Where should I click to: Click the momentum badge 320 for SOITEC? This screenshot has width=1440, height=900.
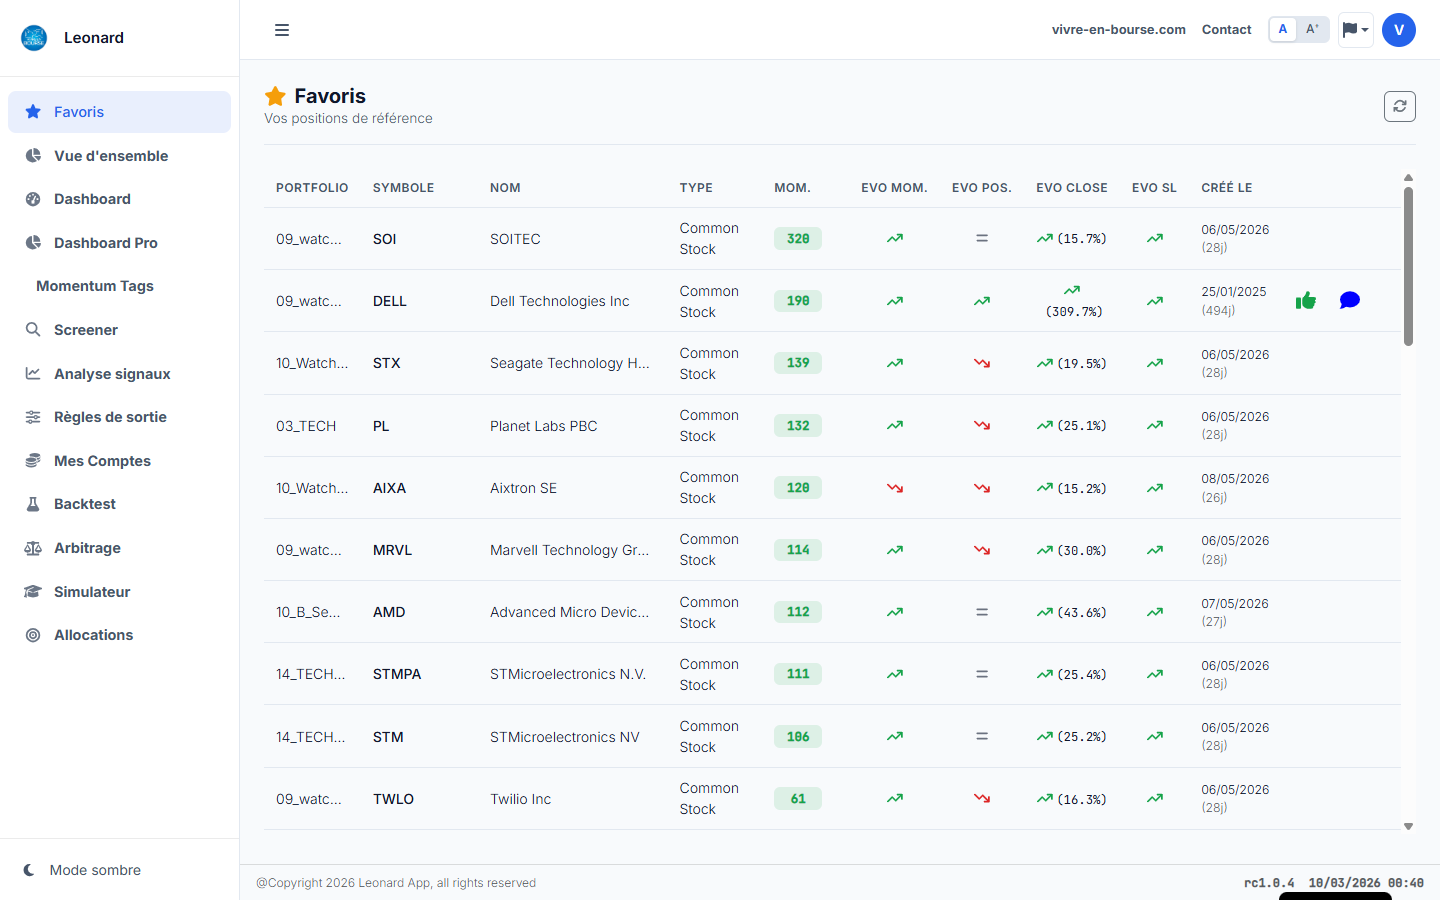[798, 239]
